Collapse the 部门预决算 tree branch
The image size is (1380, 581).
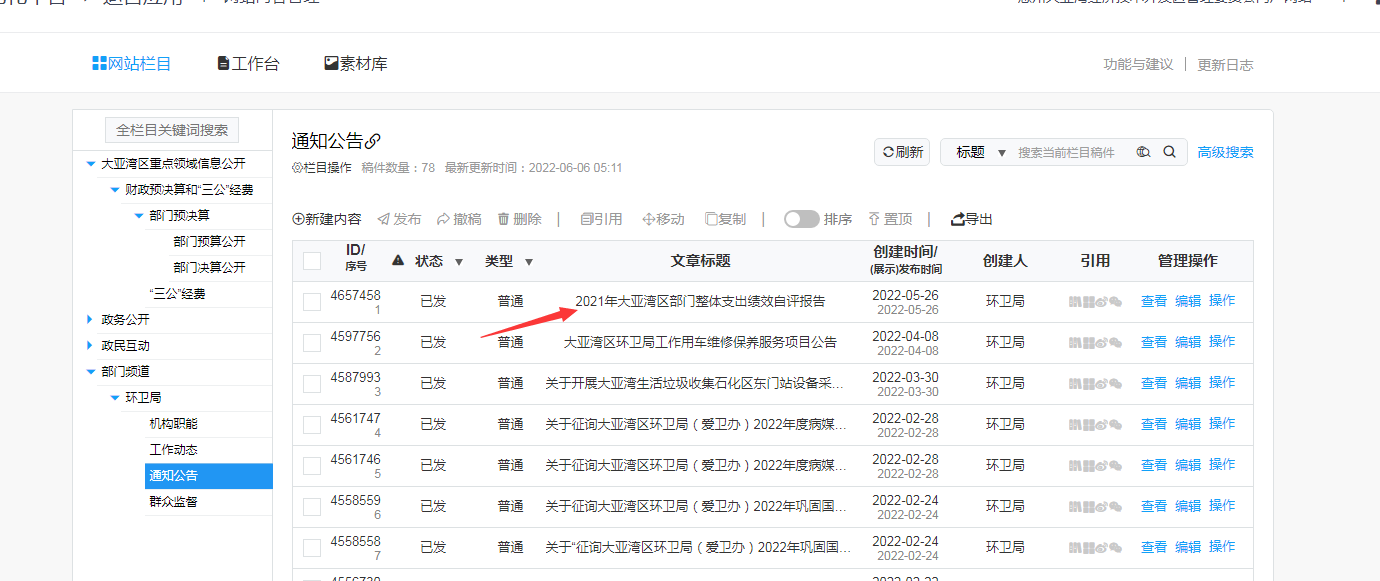pos(140,215)
